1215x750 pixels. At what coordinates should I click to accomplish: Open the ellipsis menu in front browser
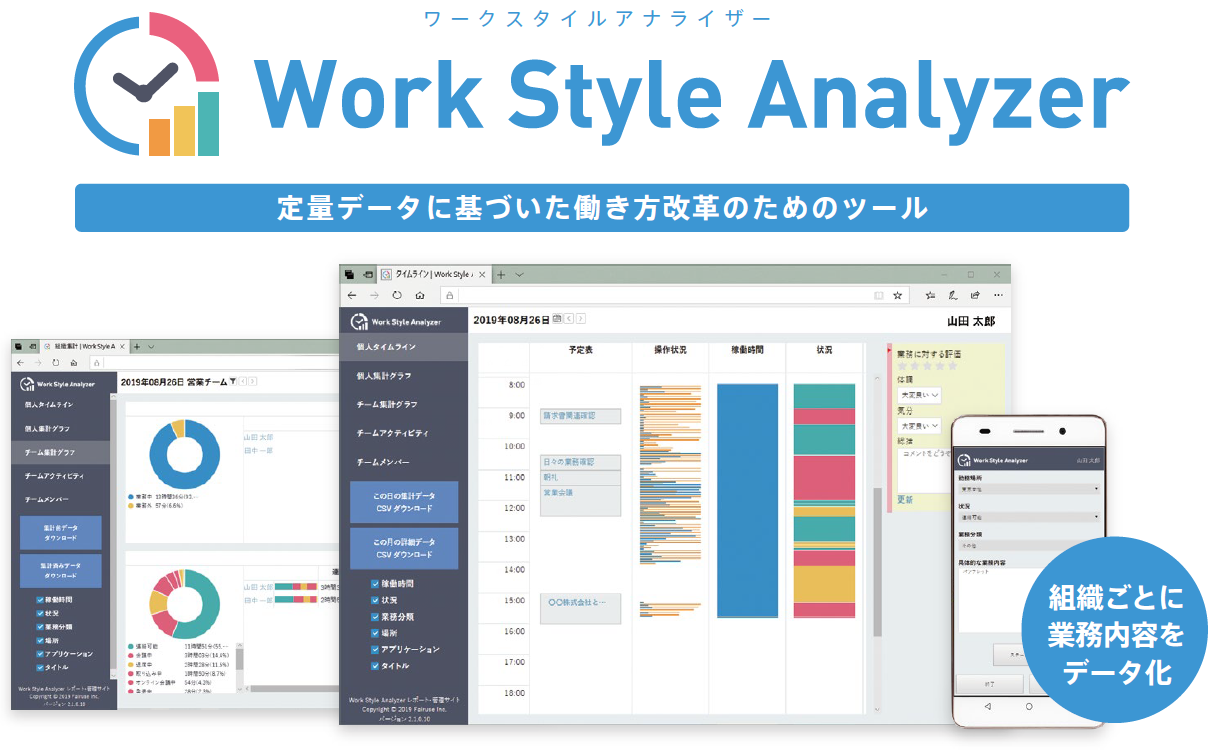pyautogui.click(x=998, y=295)
